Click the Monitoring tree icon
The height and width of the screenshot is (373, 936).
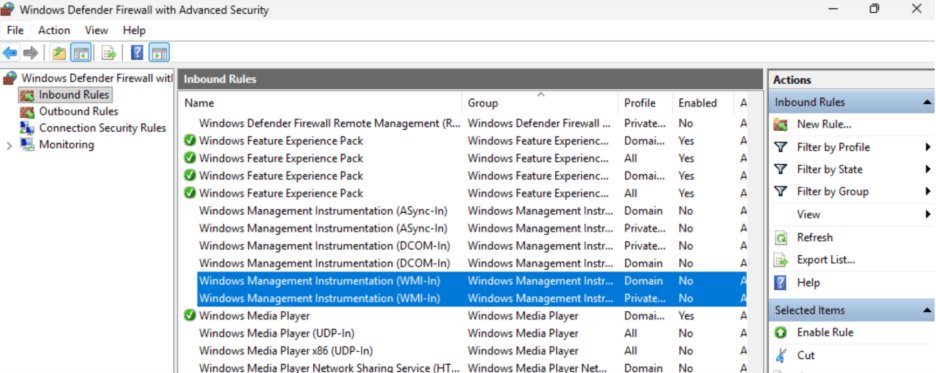click(27, 144)
